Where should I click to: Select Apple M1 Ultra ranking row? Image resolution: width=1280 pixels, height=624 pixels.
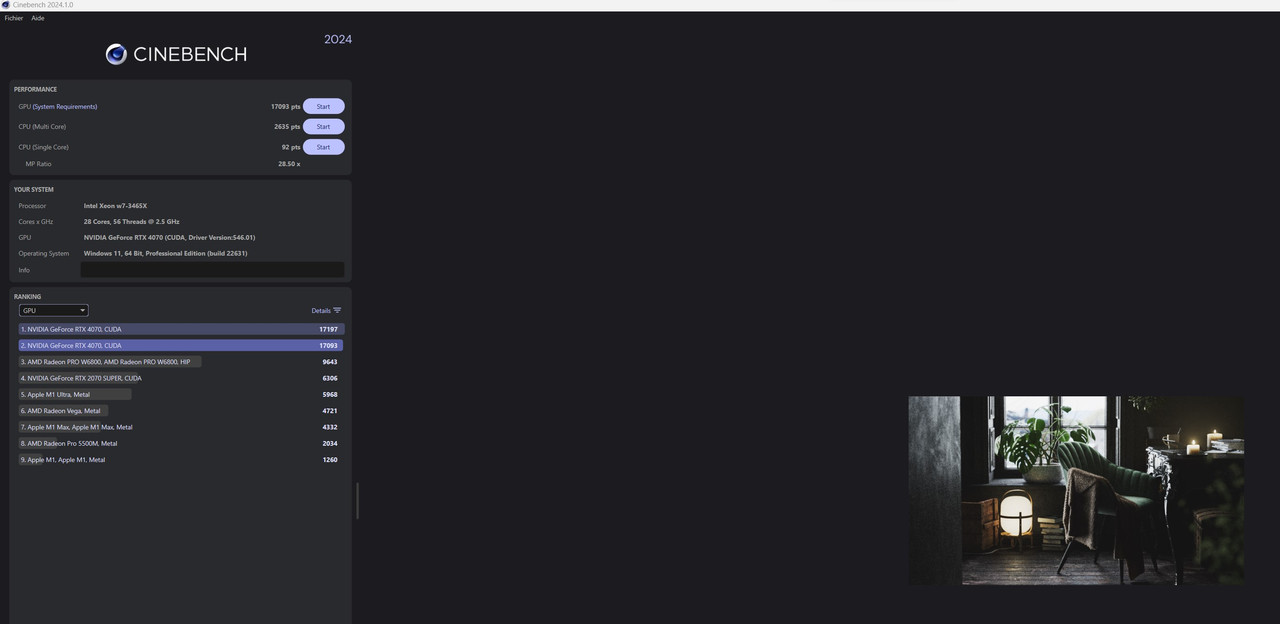point(181,394)
